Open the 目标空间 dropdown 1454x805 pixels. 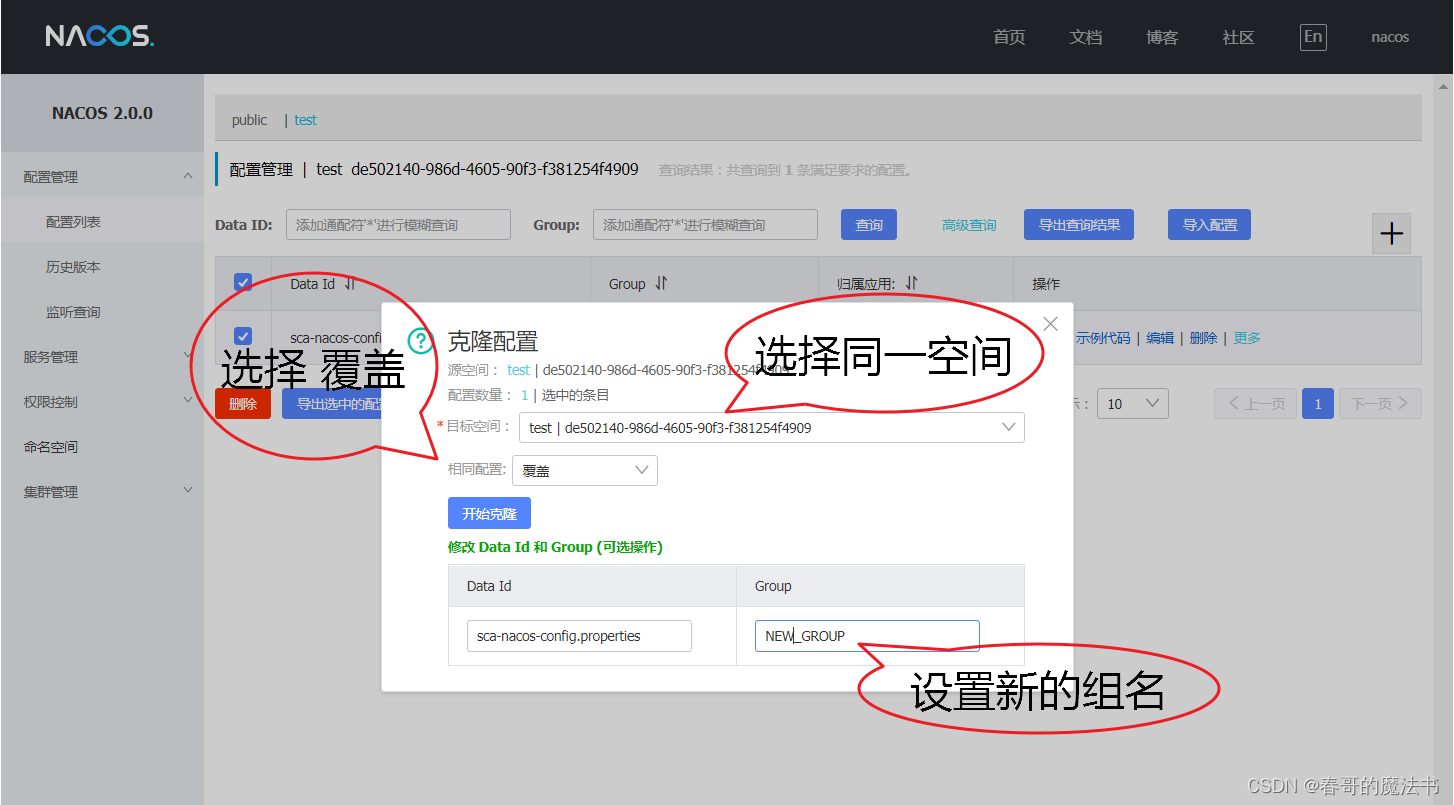click(771, 427)
